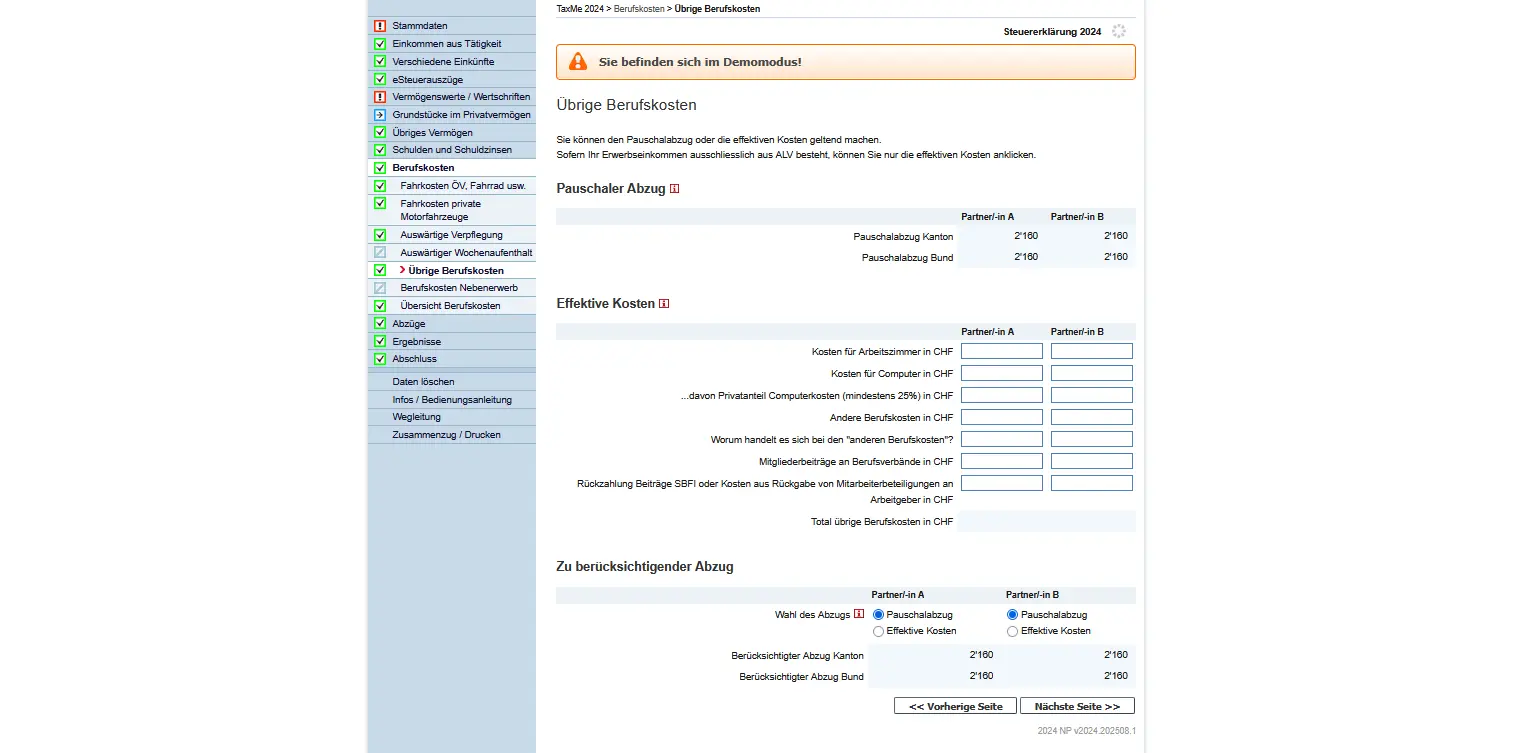Click the green checkmark beside Abzüge
This screenshot has width=1514, height=753.
pyautogui.click(x=380, y=323)
